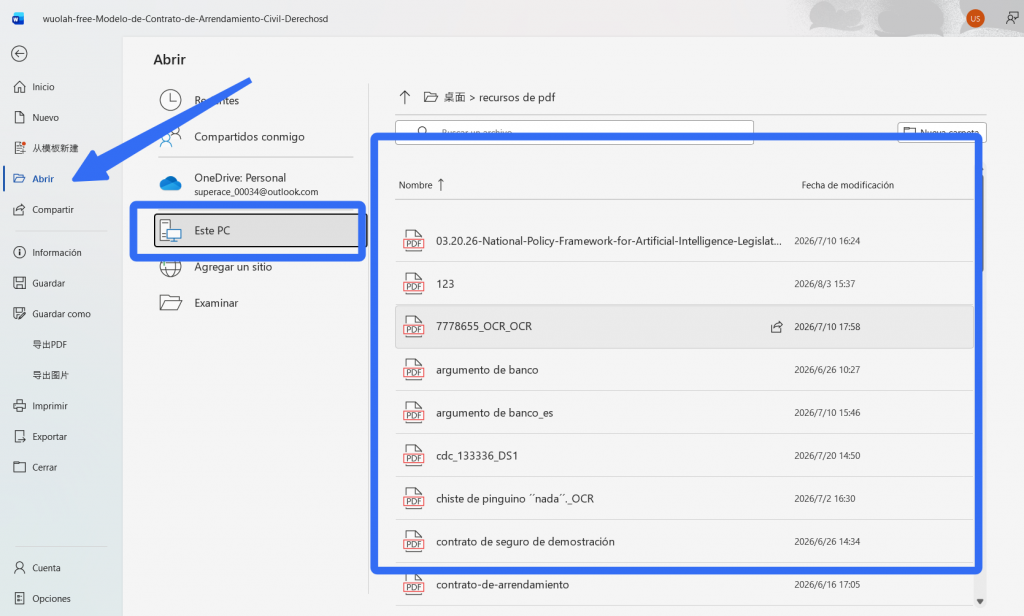Click the Imprimir printer icon

[x=20, y=406]
